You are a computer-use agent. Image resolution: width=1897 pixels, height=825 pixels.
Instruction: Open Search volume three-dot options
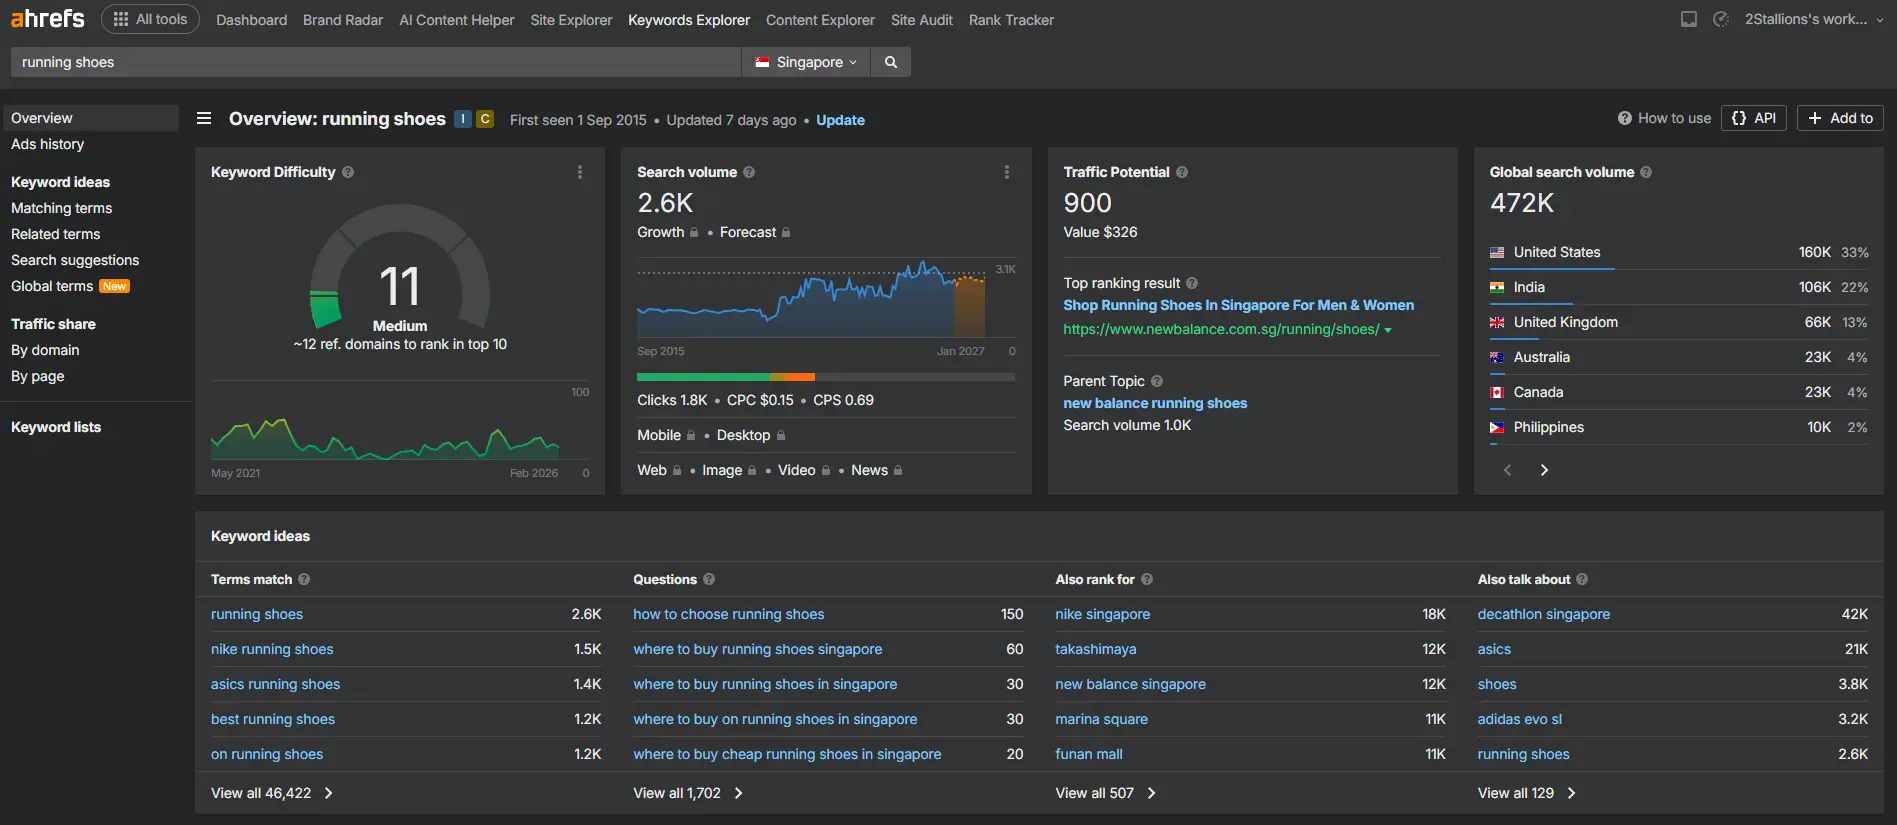pyautogui.click(x=1007, y=172)
